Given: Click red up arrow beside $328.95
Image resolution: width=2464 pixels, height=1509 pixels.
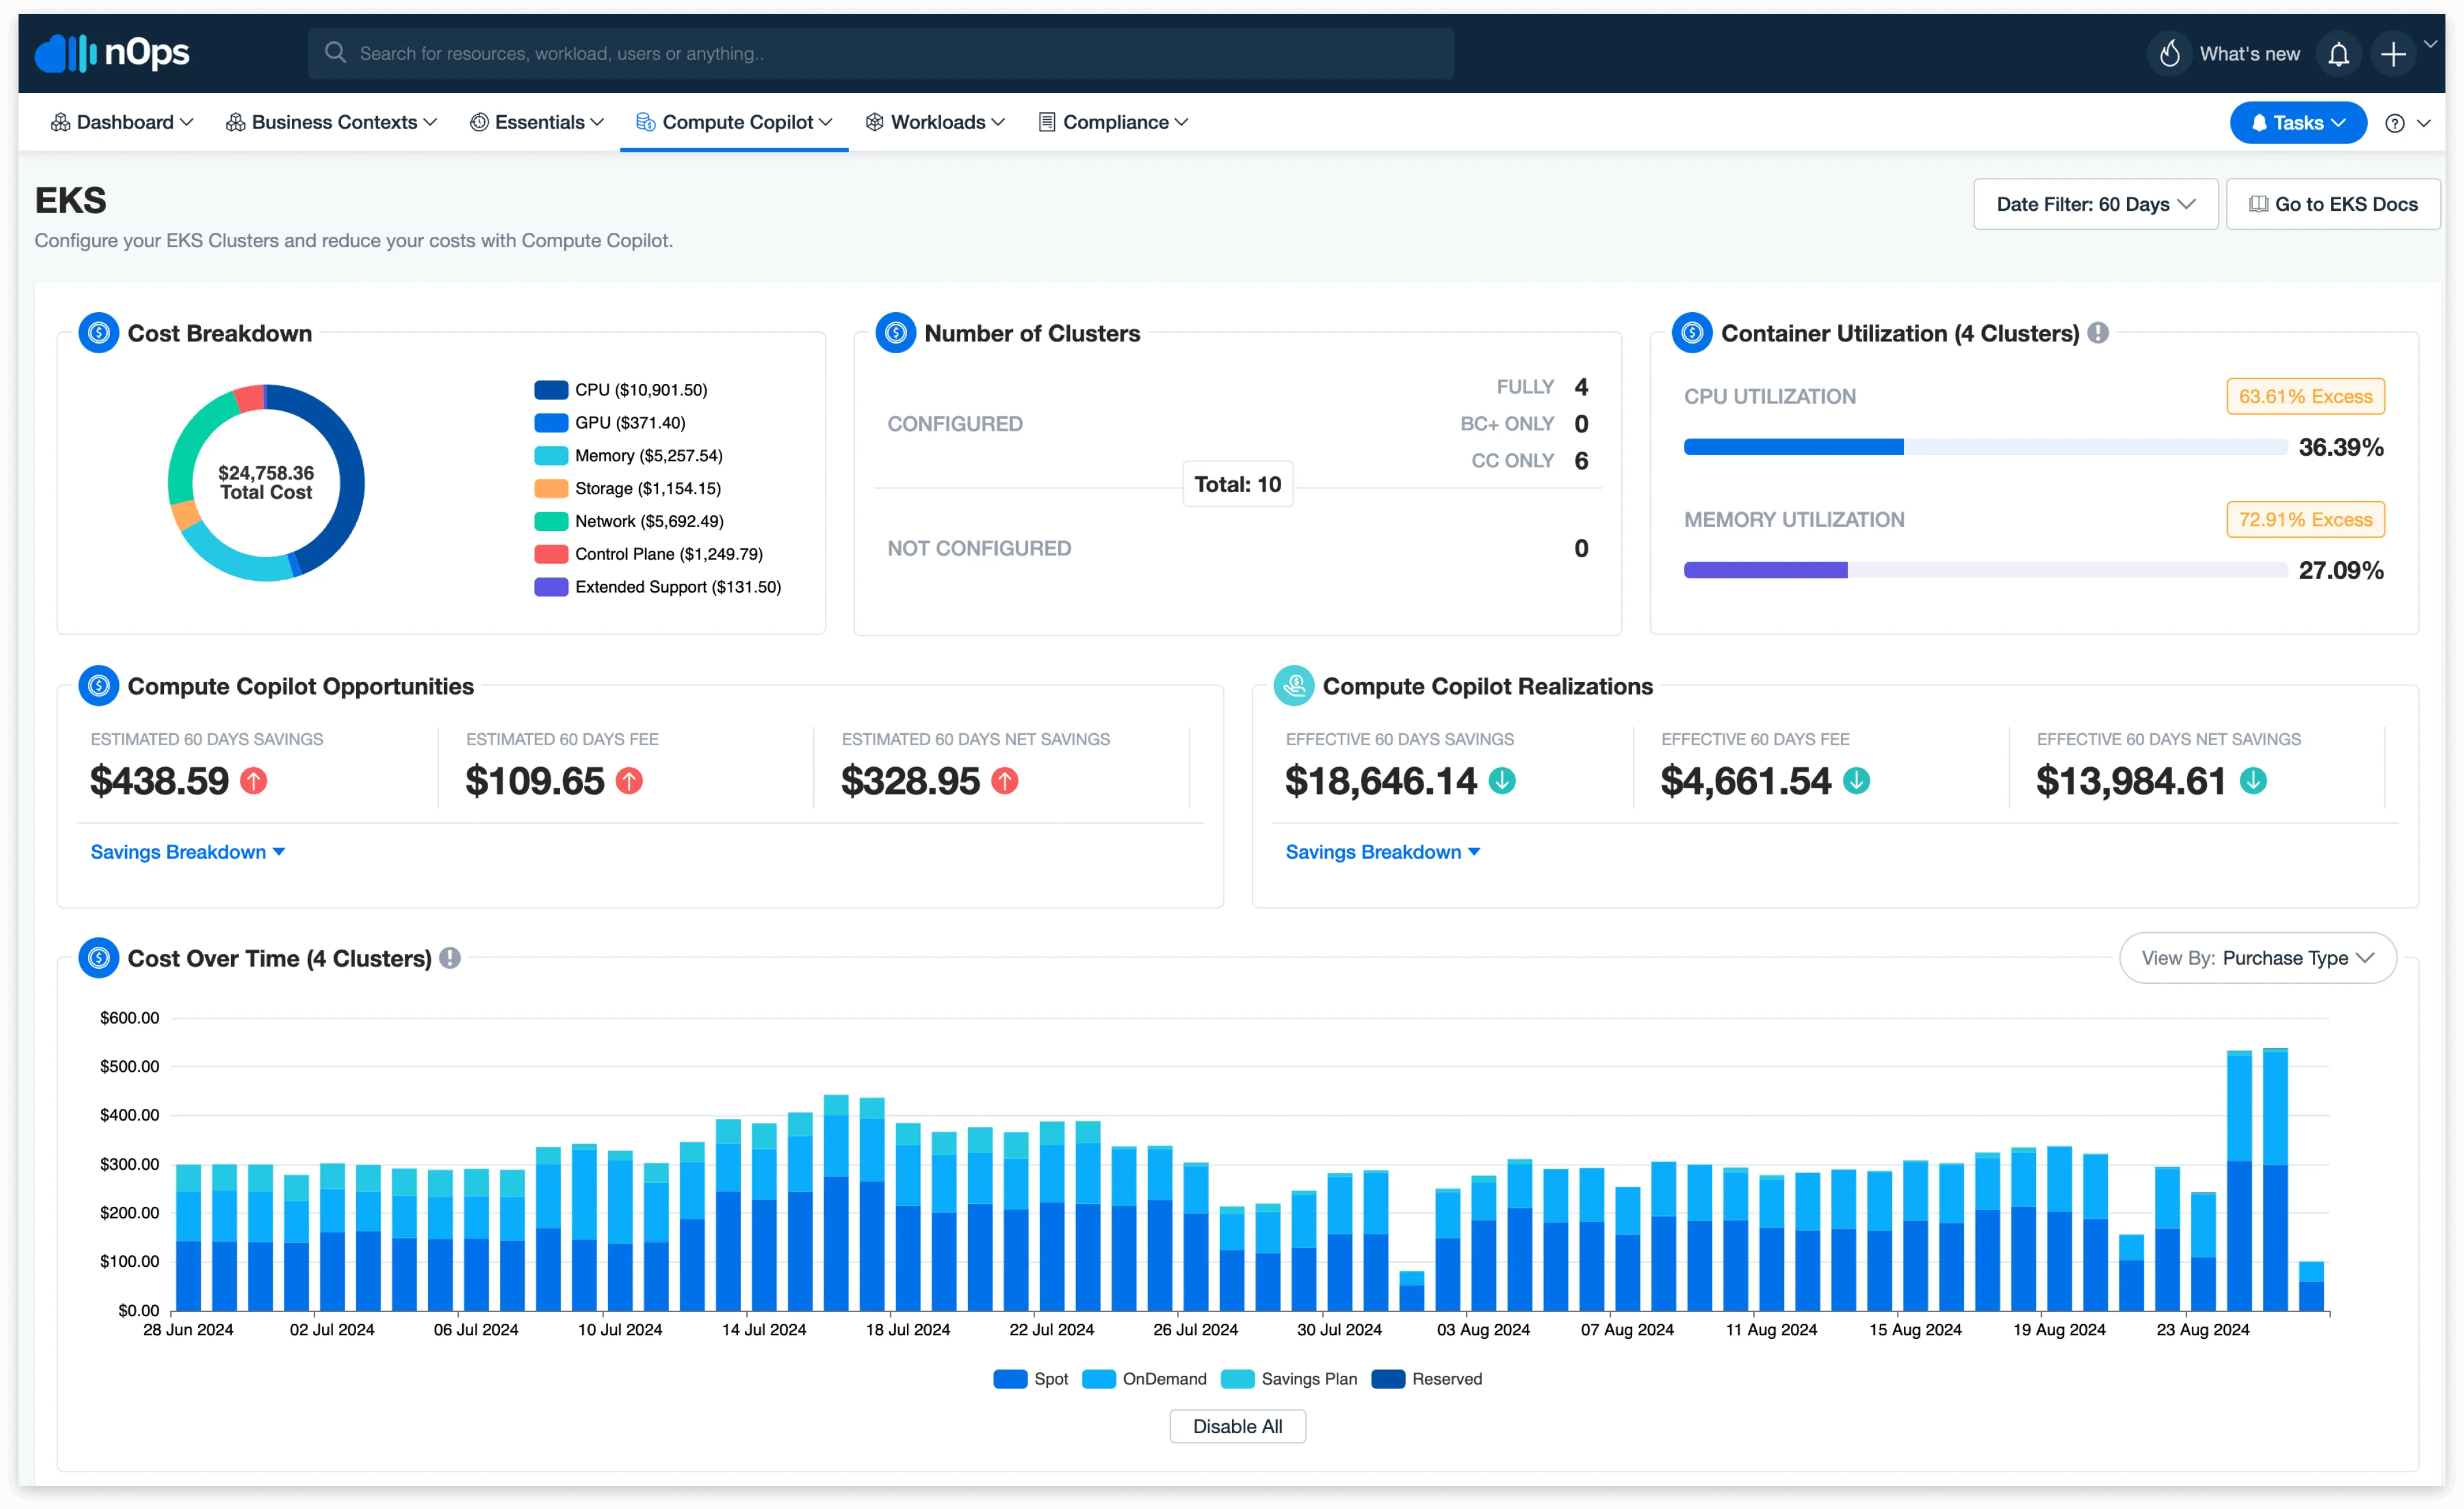Looking at the screenshot, I should pos(1005,781).
